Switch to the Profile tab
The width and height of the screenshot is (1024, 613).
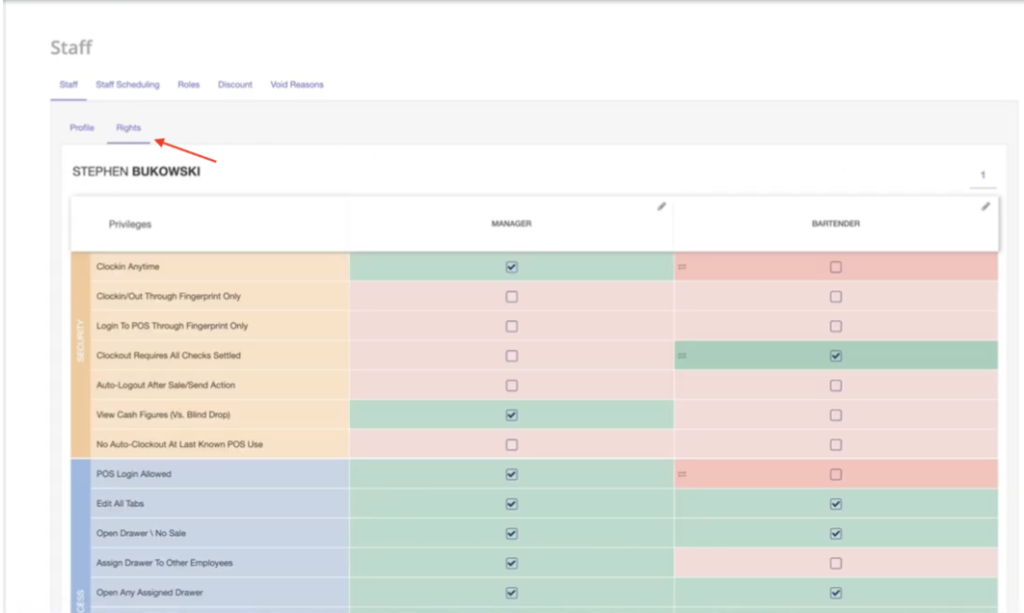click(x=81, y=128)
